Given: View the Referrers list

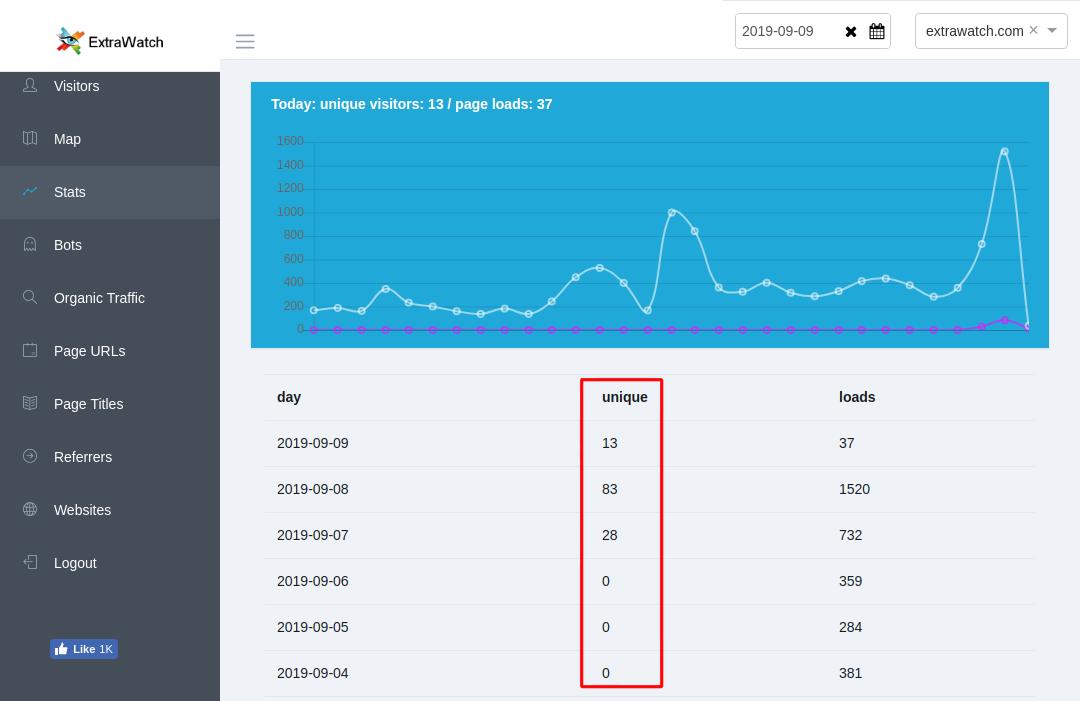Looking at the screenshot, I should click(83, 457).
